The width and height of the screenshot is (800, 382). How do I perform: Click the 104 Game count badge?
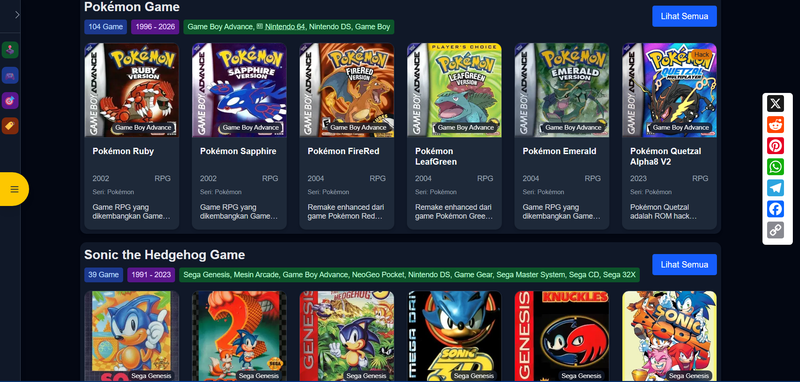point(106,27)
